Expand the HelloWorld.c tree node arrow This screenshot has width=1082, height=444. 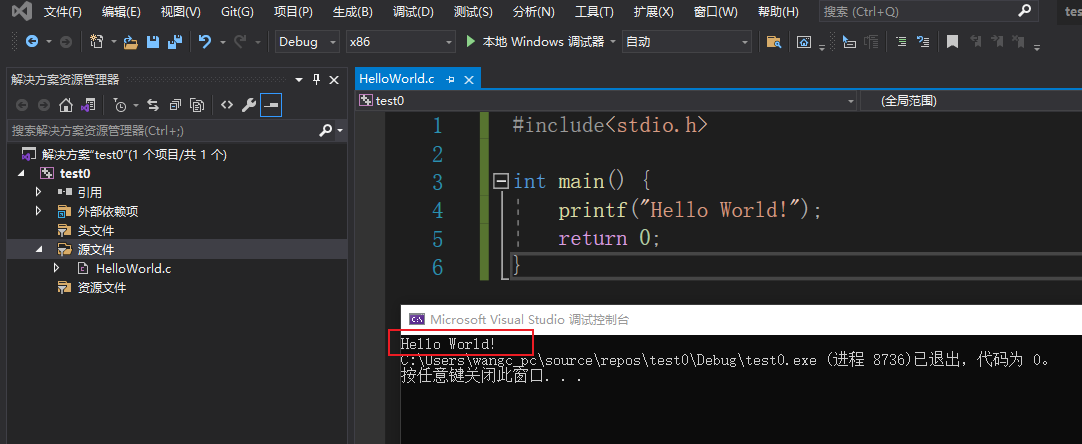click(57, 268)
